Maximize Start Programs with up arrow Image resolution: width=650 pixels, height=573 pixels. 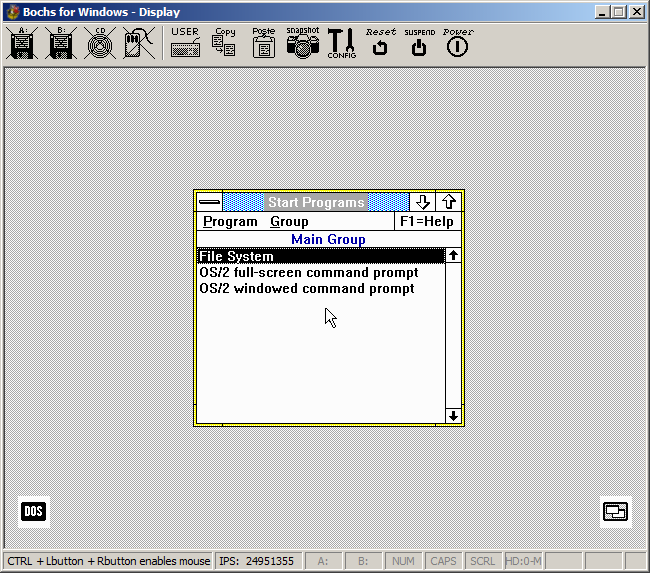pyautogui.click(x=449, y=202)
